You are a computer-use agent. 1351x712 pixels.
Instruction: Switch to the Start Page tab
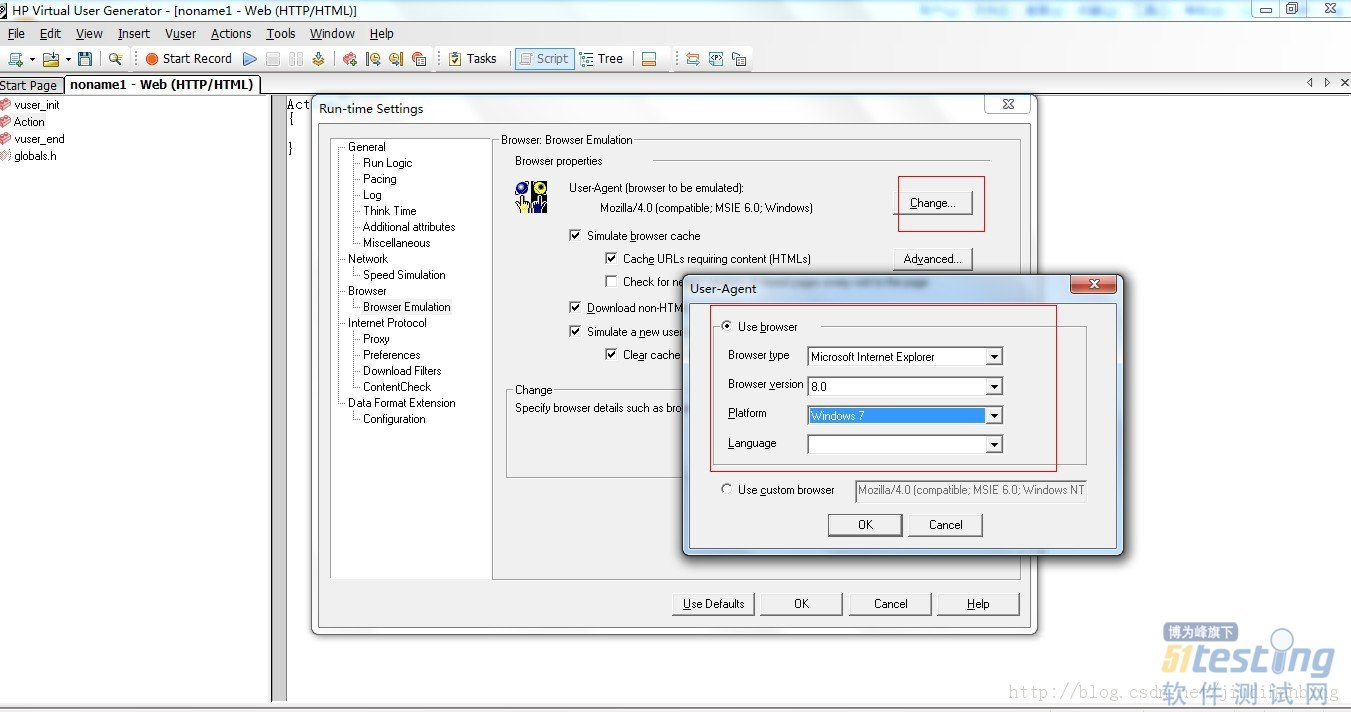pyautogui.click(x=30, y=85)
